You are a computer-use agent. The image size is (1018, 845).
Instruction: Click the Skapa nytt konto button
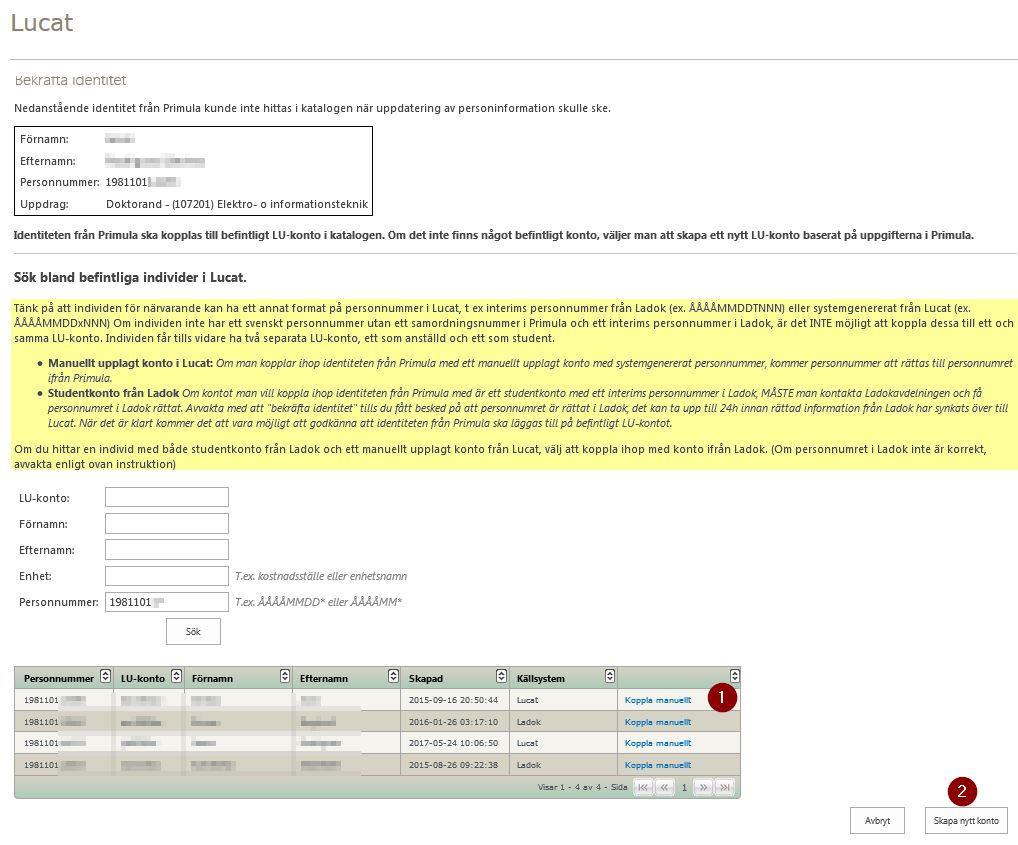pyautogui.click(x=966, y=820)
